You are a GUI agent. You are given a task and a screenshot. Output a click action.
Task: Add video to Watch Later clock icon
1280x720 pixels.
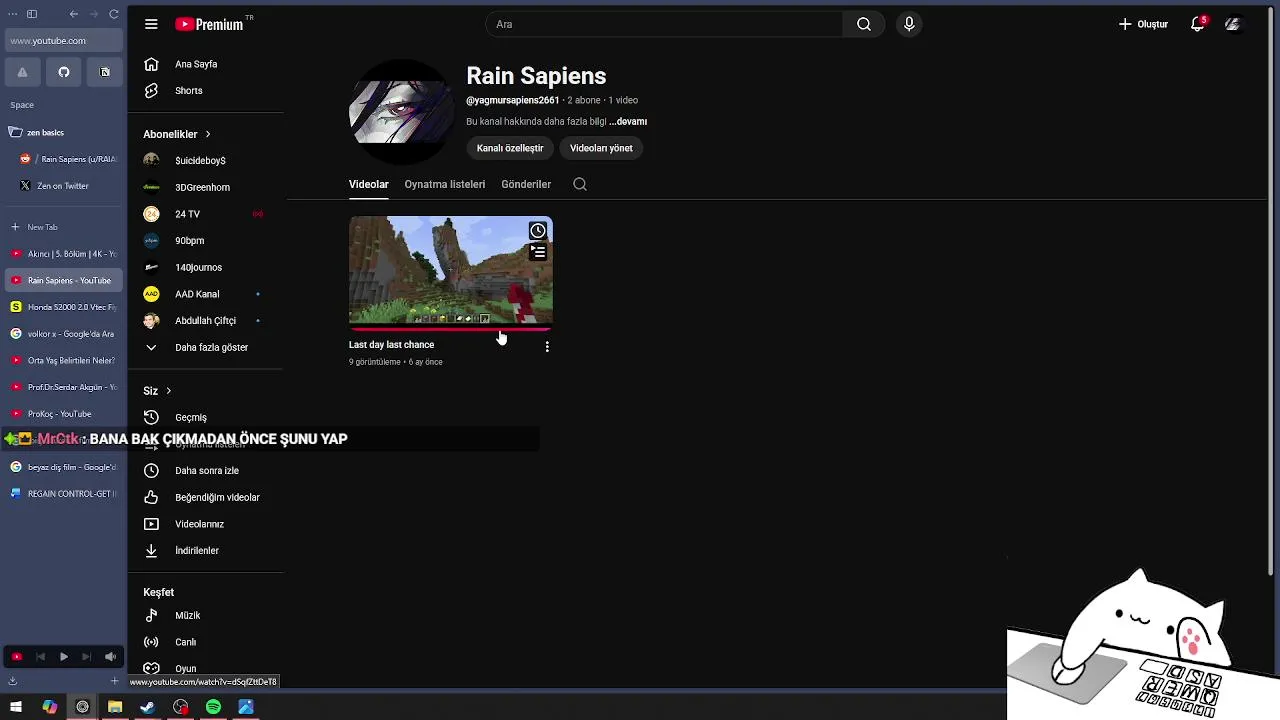point(538,231)
